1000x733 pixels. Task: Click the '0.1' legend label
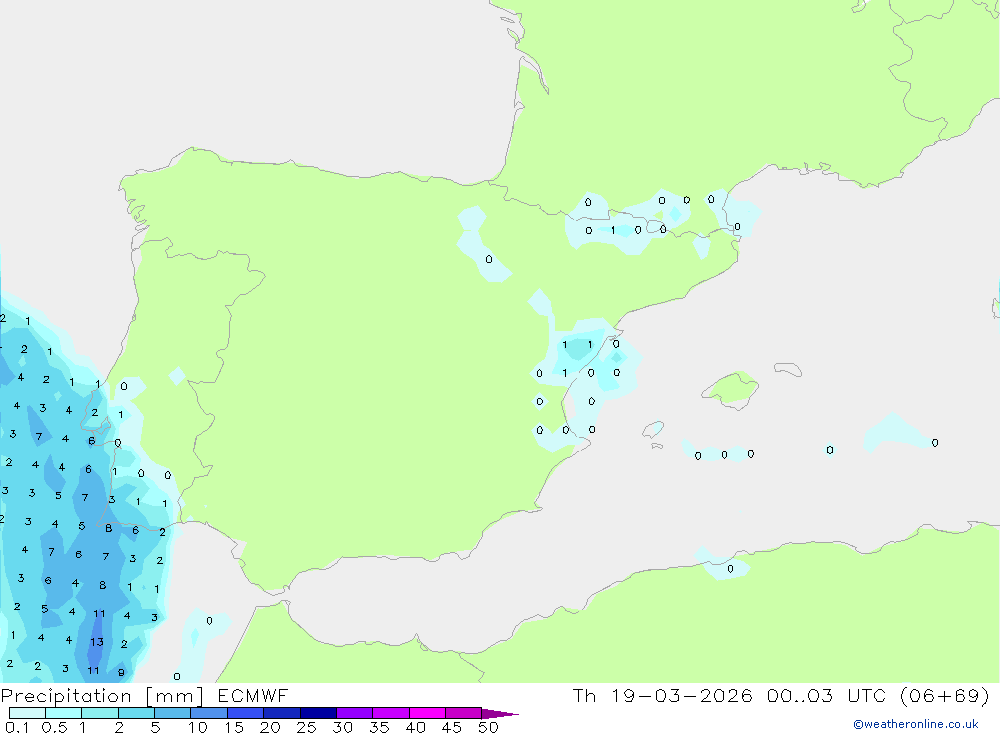pos(17,727)
